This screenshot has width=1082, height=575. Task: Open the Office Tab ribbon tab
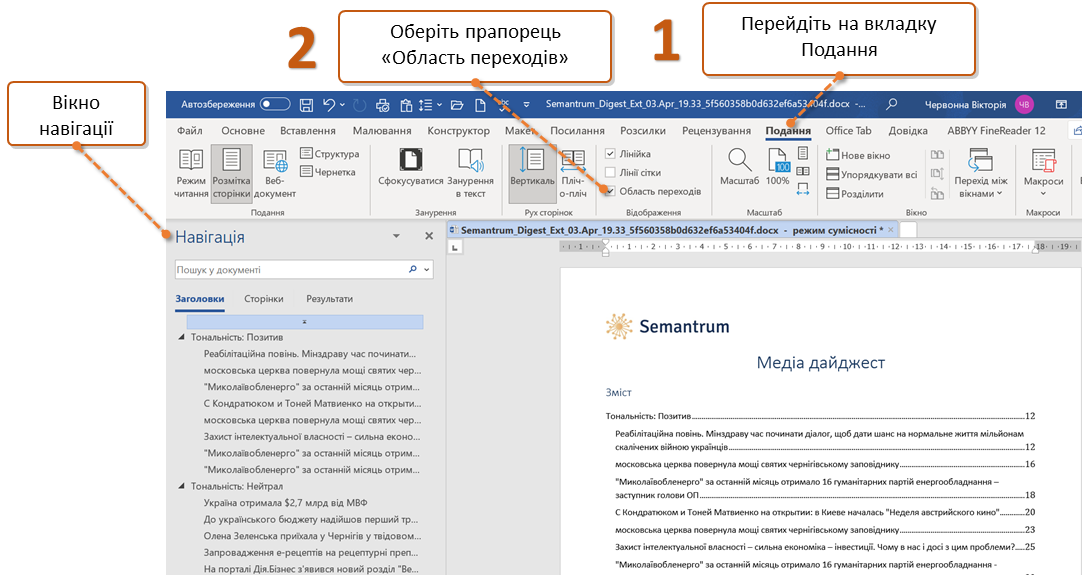pos(848,130)
